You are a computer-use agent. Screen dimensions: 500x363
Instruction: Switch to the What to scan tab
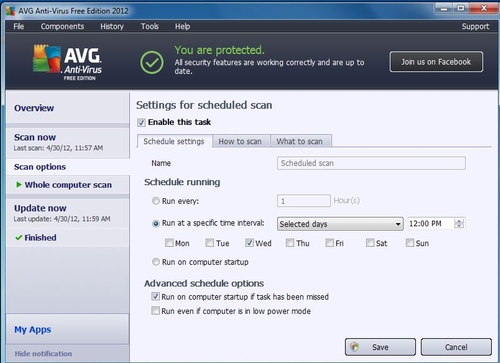click(300, 141)
